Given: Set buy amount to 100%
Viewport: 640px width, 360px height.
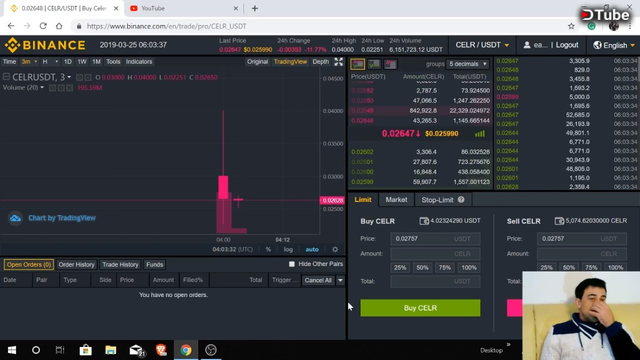Looking at the screenshot, I should pos(469,268).
